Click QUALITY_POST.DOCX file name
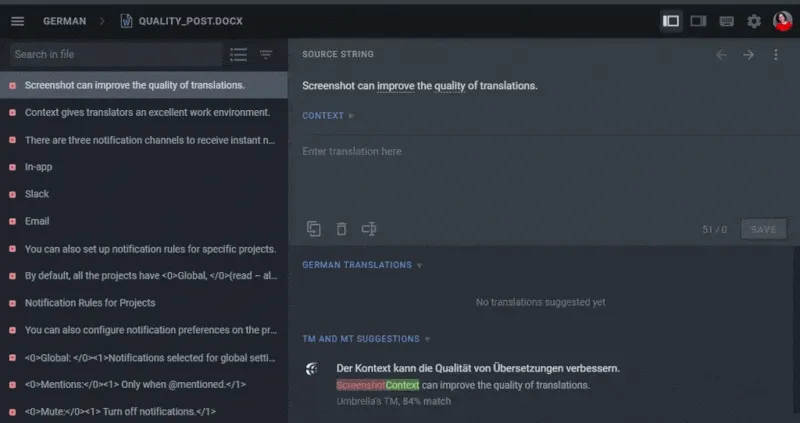 point(191,21)
